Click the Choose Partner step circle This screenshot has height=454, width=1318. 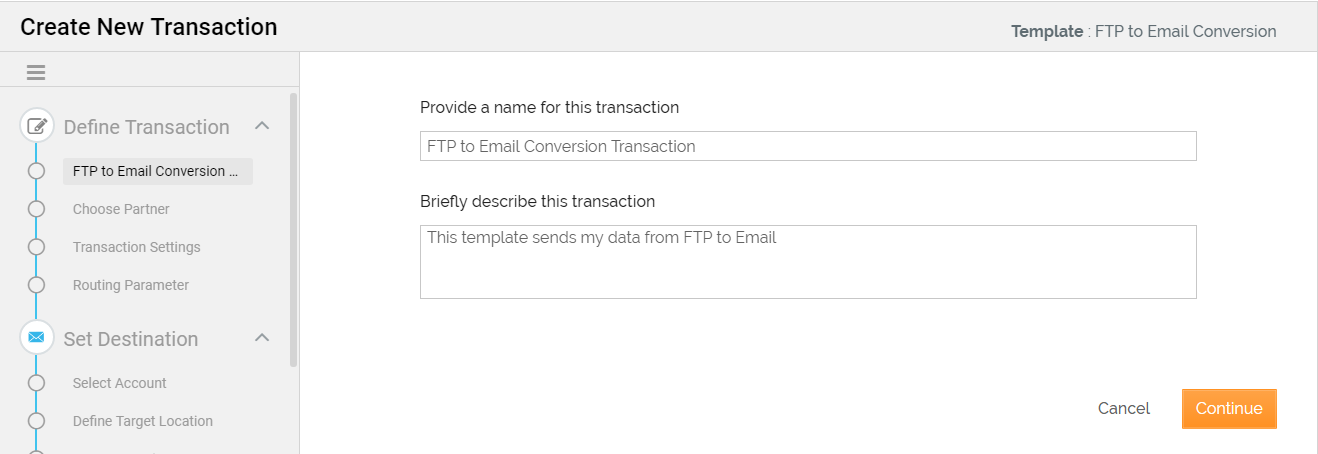pos(37,209)
